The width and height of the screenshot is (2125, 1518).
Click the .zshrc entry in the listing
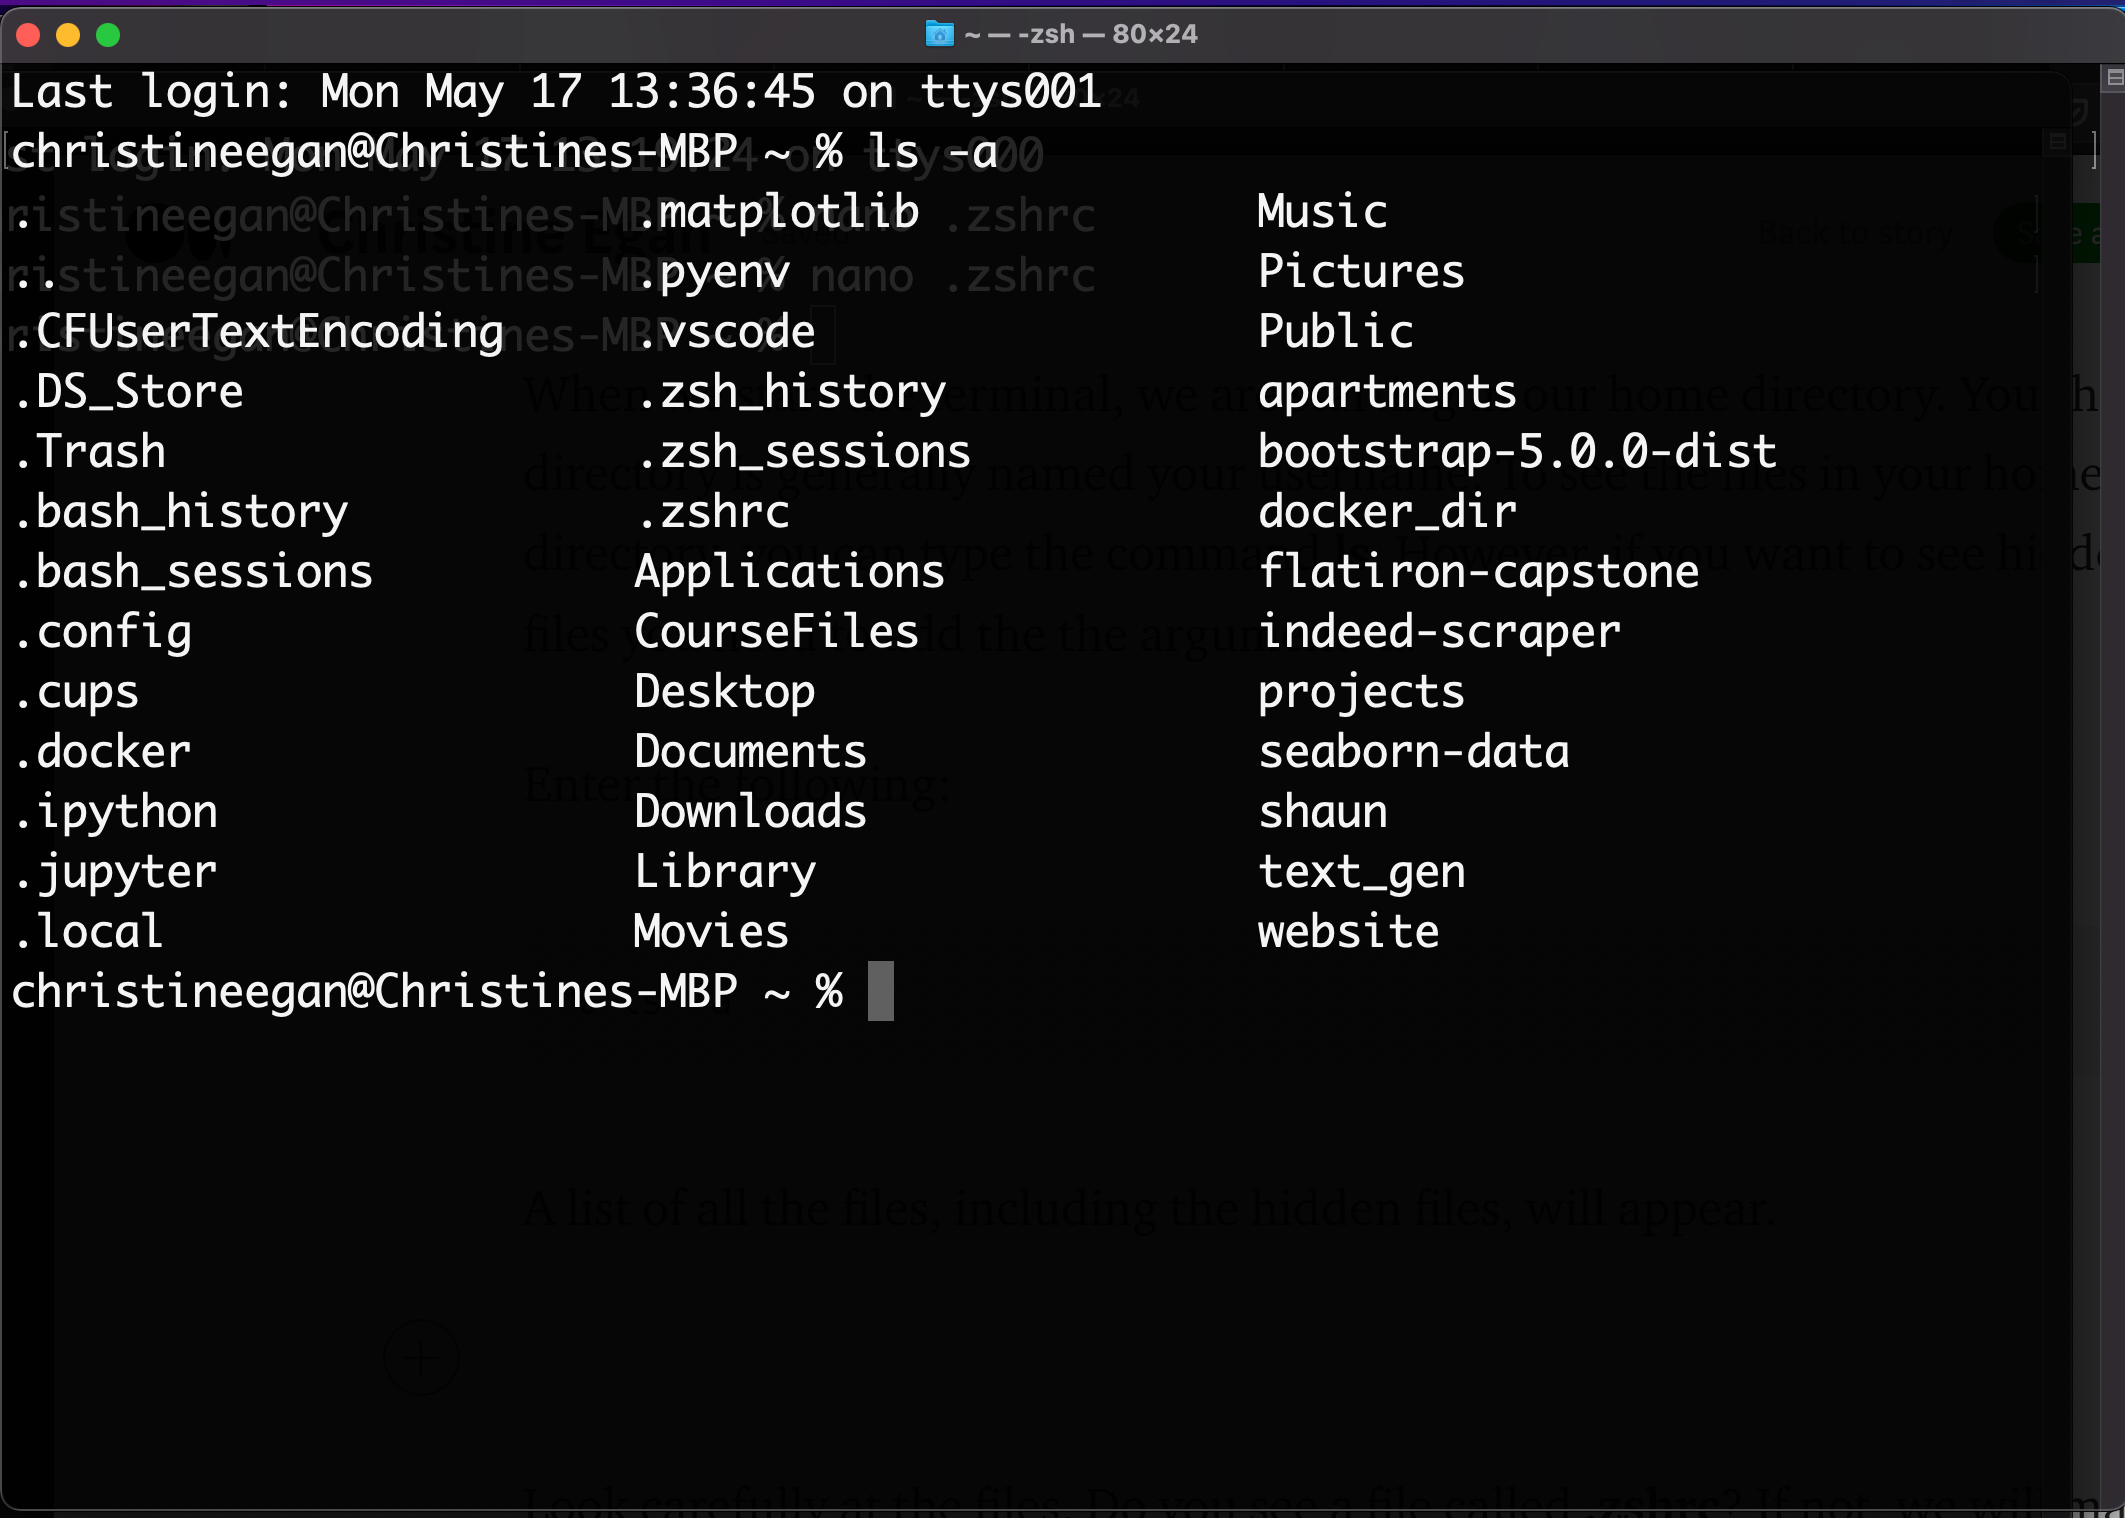pos(713,512)
